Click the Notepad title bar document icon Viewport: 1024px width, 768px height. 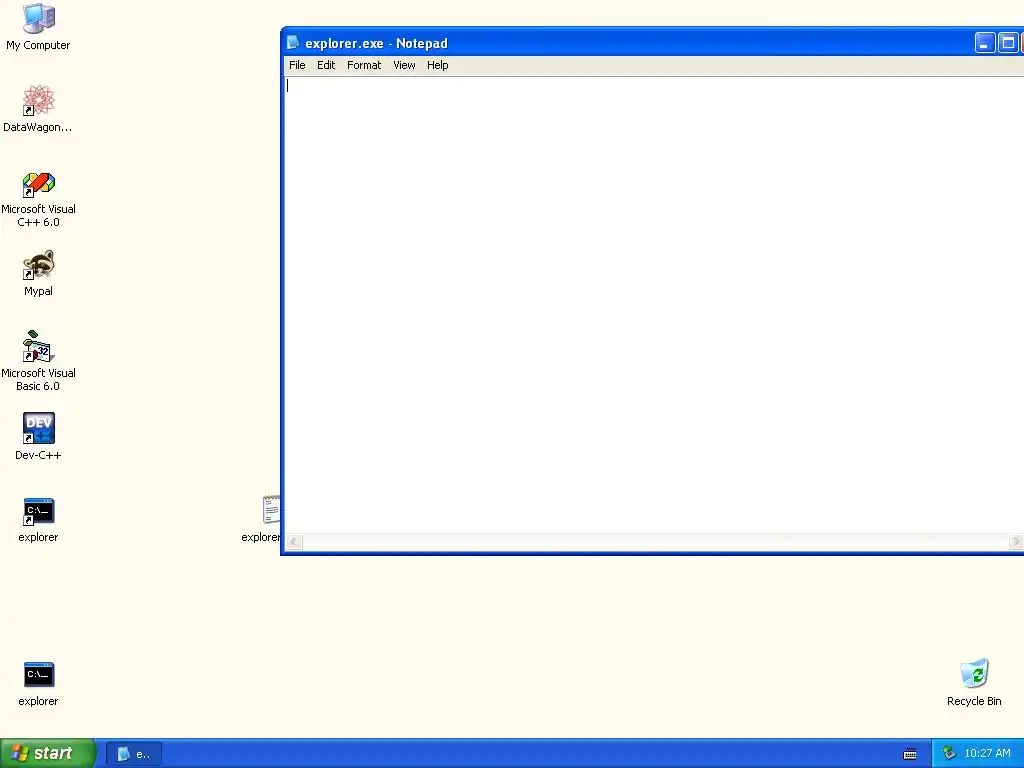(293, 42)
